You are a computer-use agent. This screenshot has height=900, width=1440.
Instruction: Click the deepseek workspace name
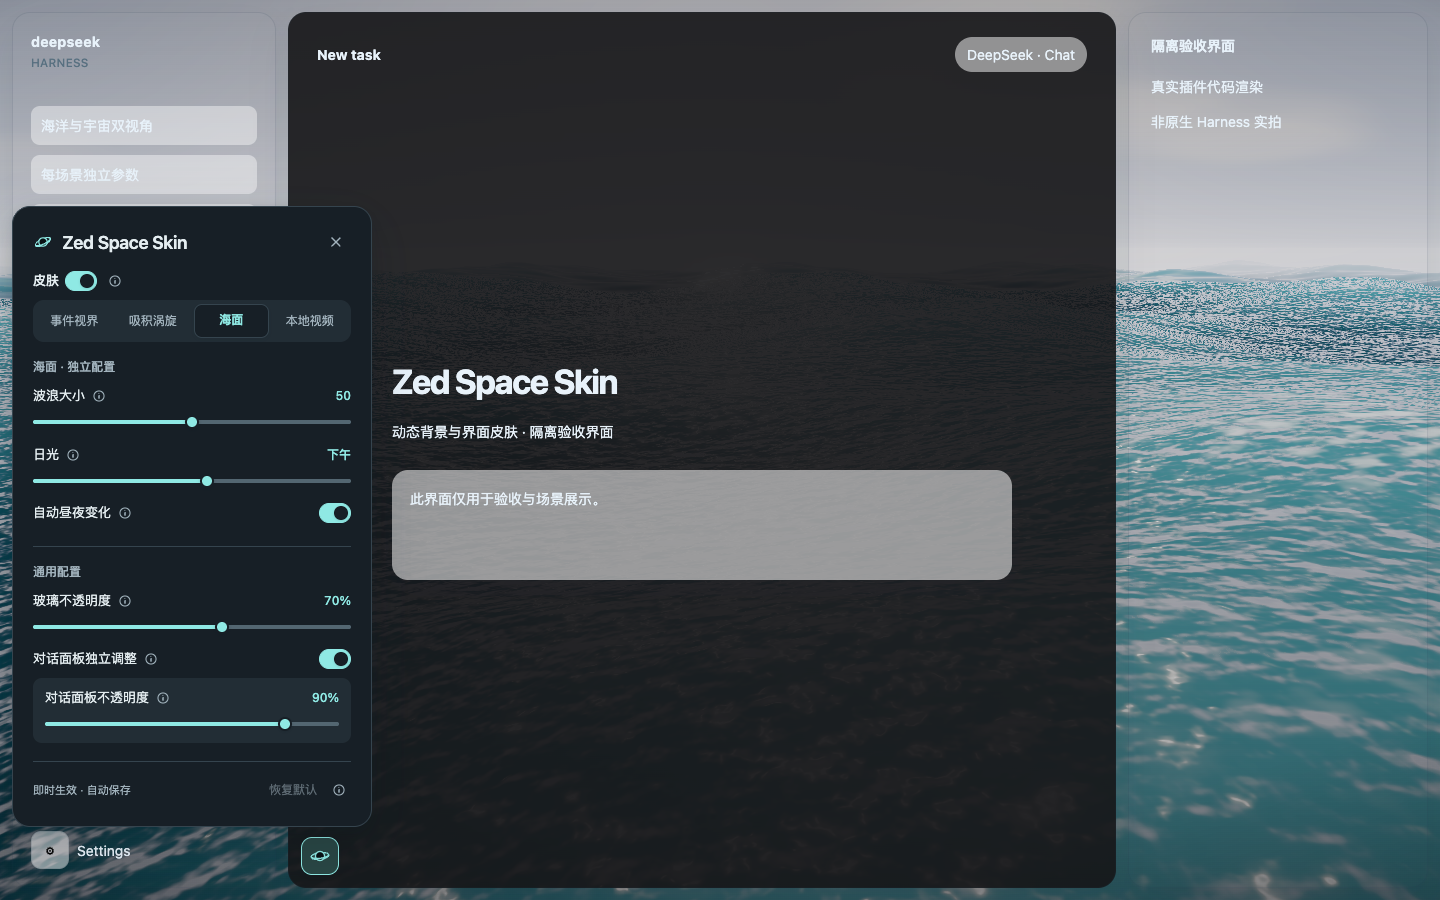coord(65,42)
